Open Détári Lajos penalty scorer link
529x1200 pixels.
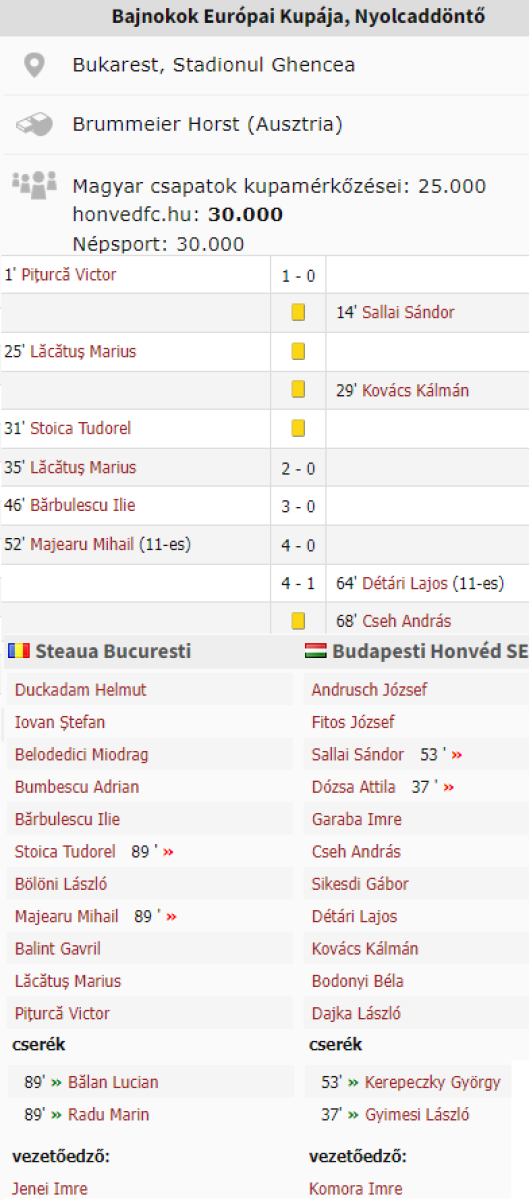tap(405, 583)
